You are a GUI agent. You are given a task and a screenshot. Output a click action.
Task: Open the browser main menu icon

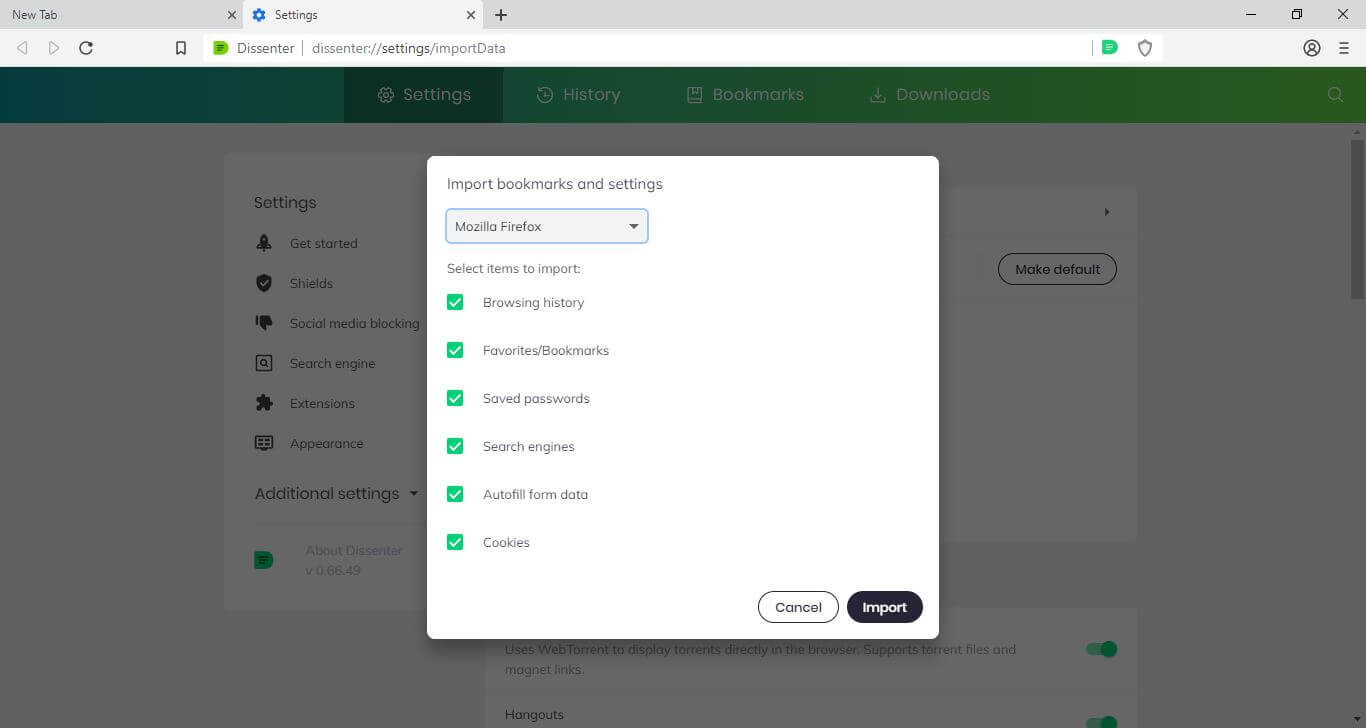[1344, 48]
